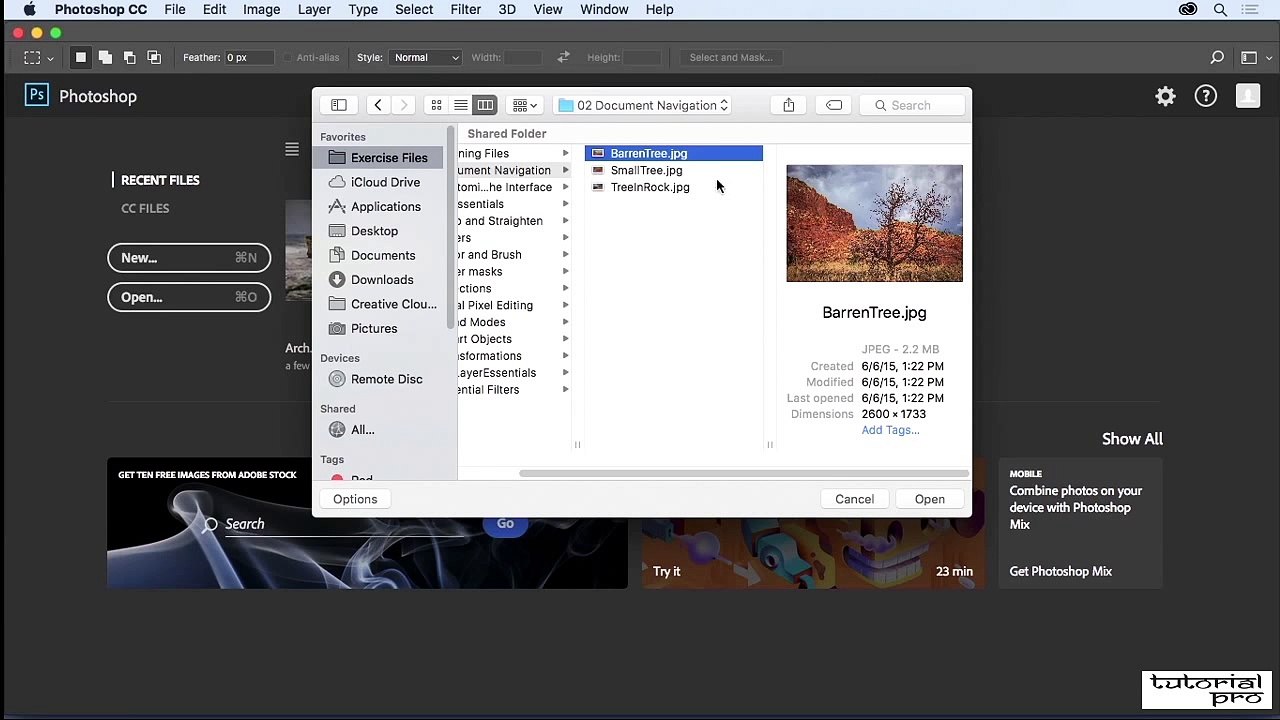Choose the New selection mode icon
1280x720 pixels.
coord(81,58)
